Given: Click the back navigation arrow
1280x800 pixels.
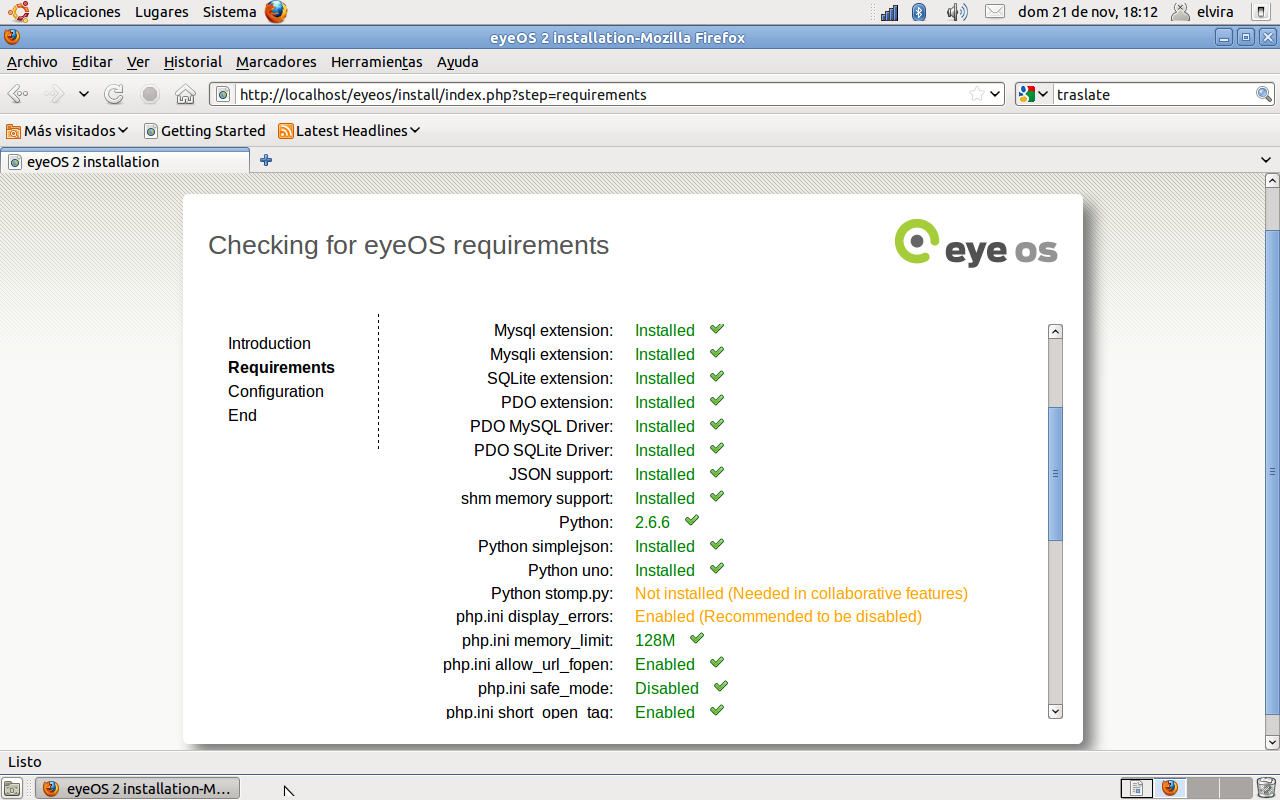Looking at the screenshot, I should tap(17, 94).
